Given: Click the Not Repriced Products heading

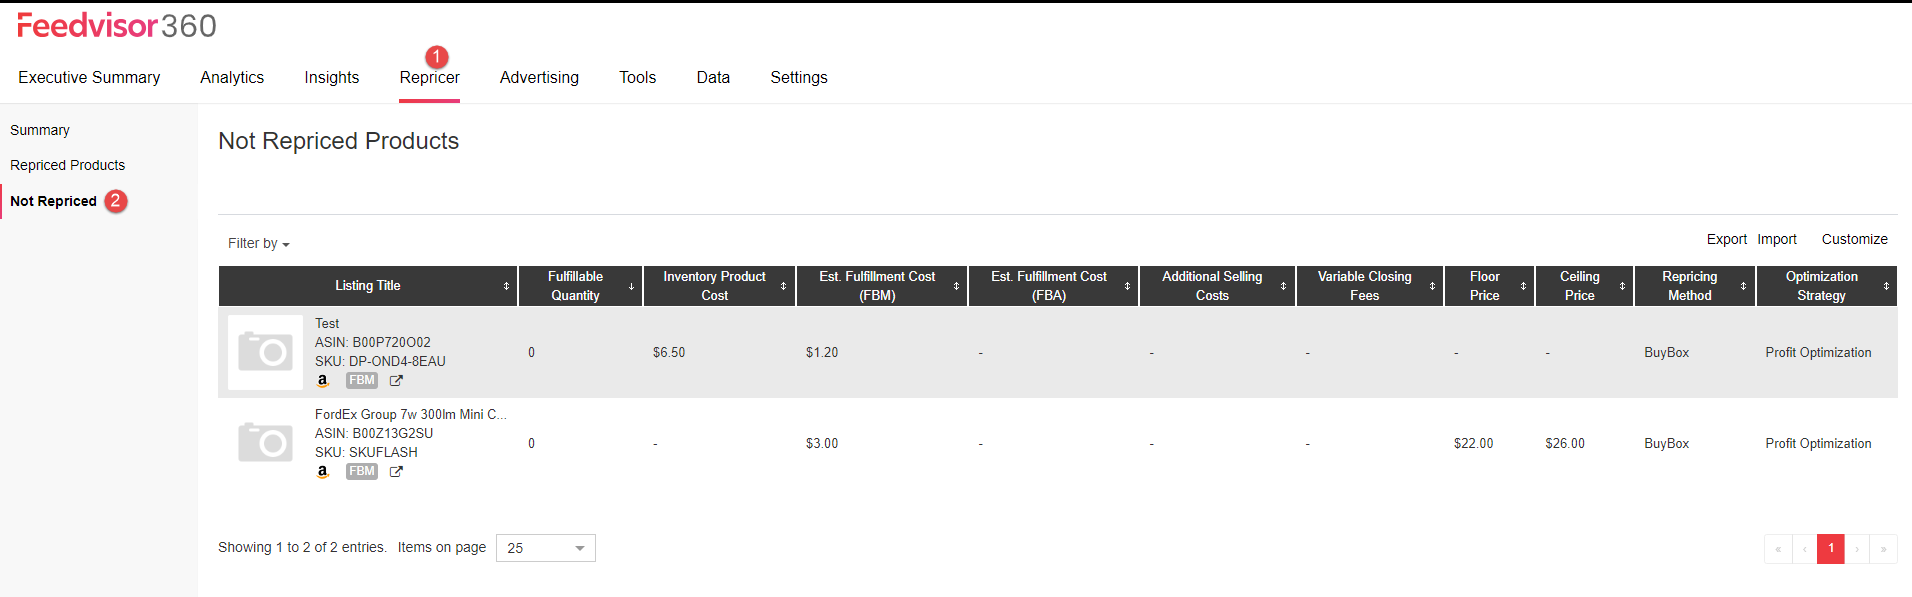Looking at the screenshot, I should point(339,141).
